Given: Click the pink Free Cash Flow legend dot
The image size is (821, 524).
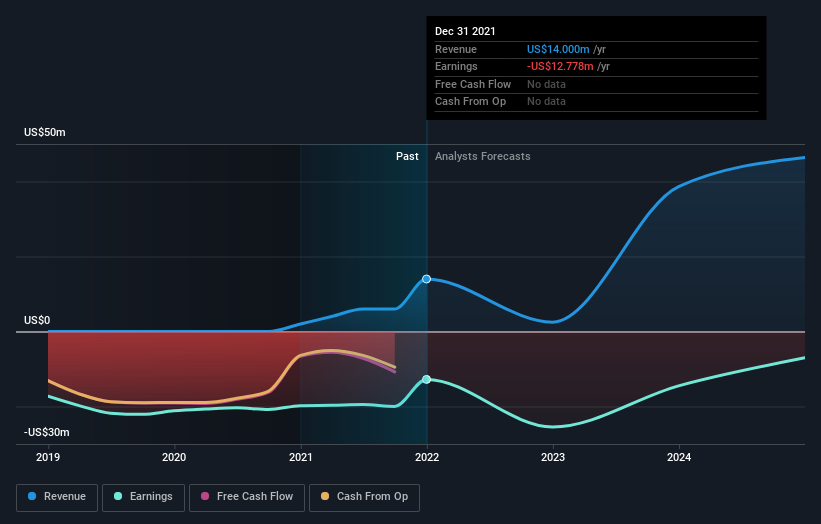Looking at the screenshot, I should coord(205,496).
